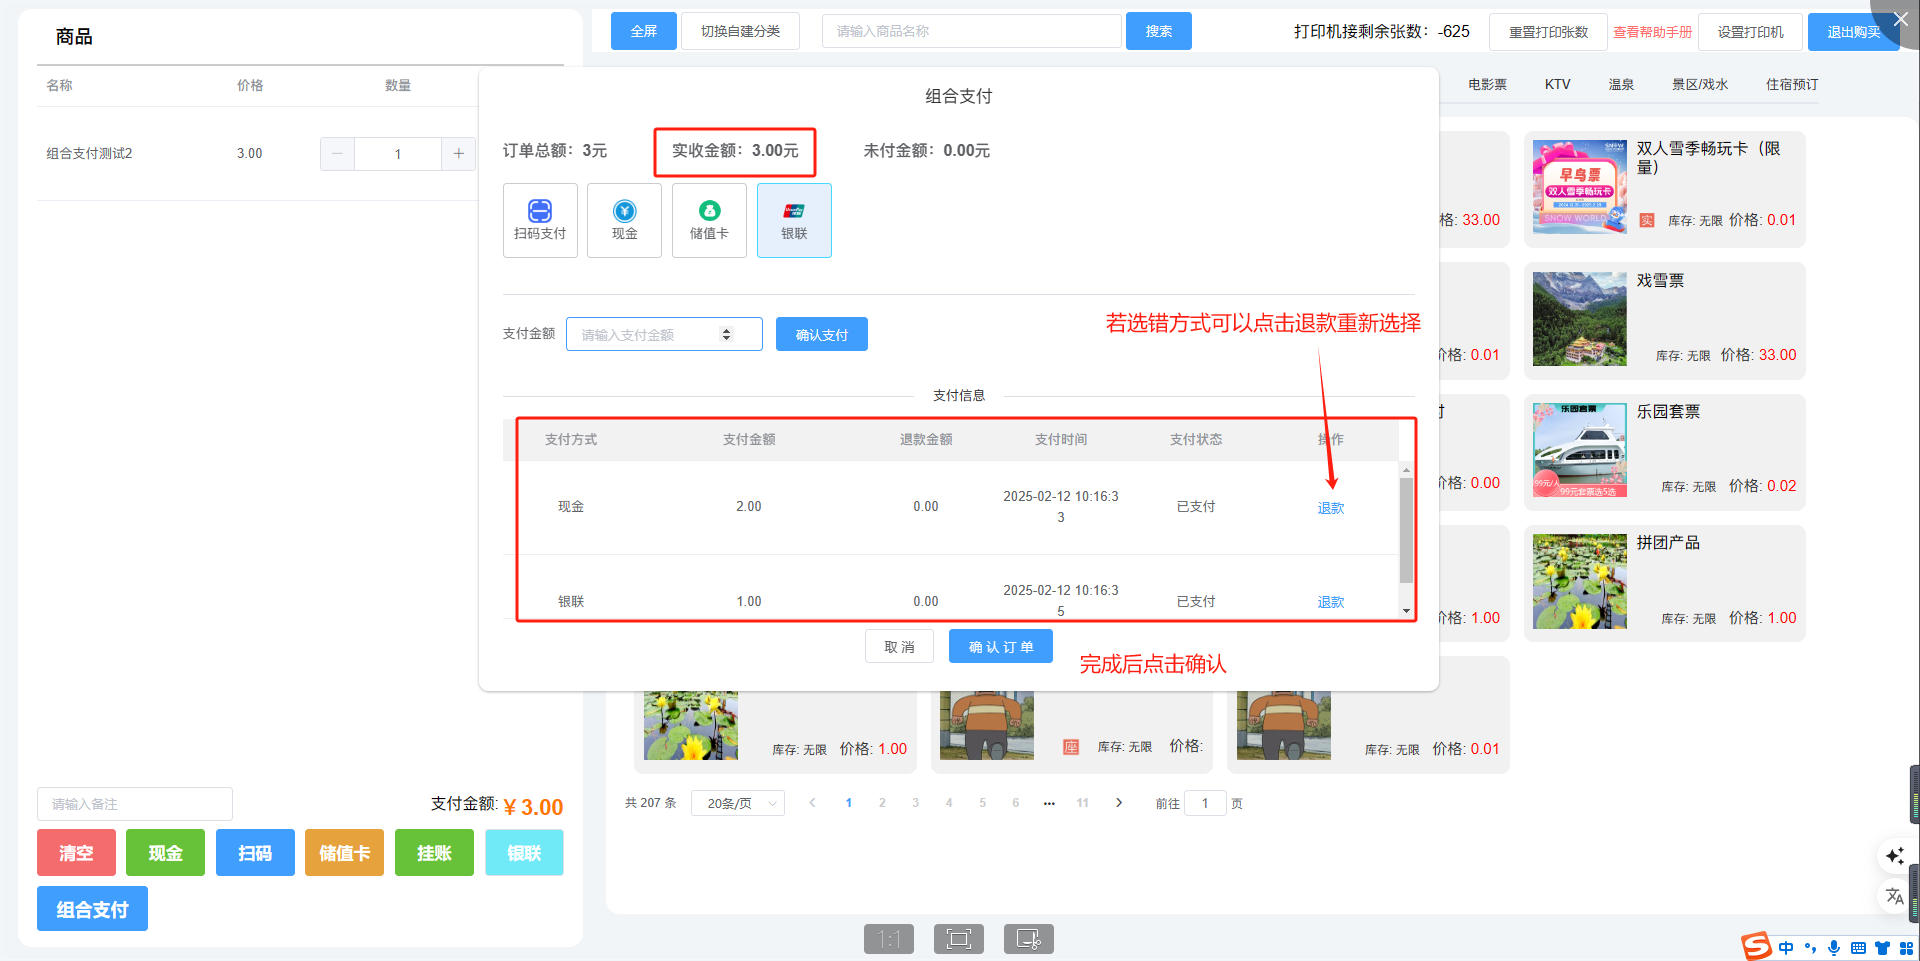Open the 温泉 category tab
The width and height of the screenshot is (1920, 961).
point(1621,85)
